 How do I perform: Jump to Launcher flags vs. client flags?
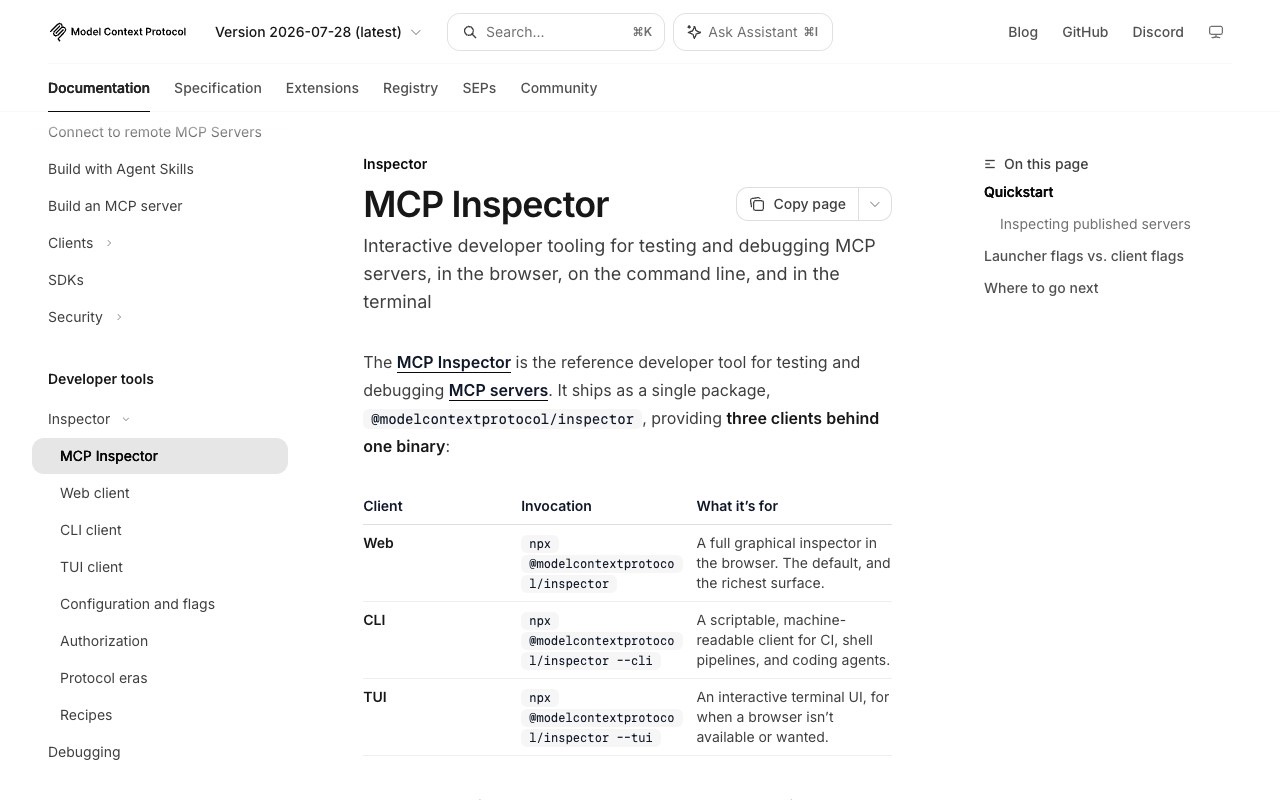pyautogui.click(x=1084, y=256)
